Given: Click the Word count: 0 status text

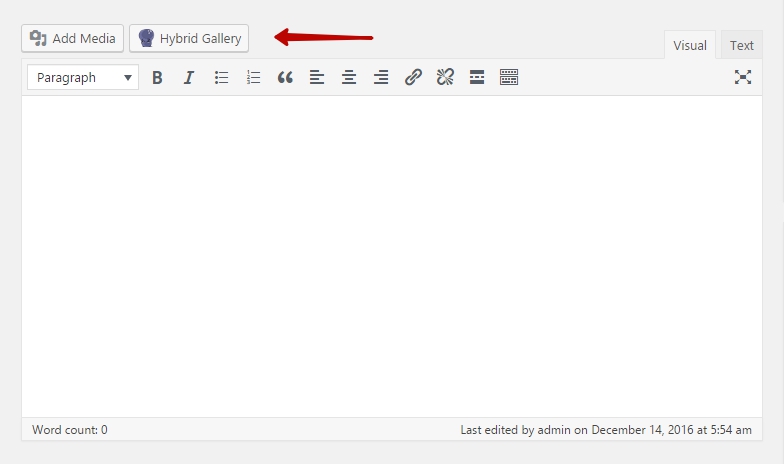Looking at the screenshot, I should click(x=70, y=430).
